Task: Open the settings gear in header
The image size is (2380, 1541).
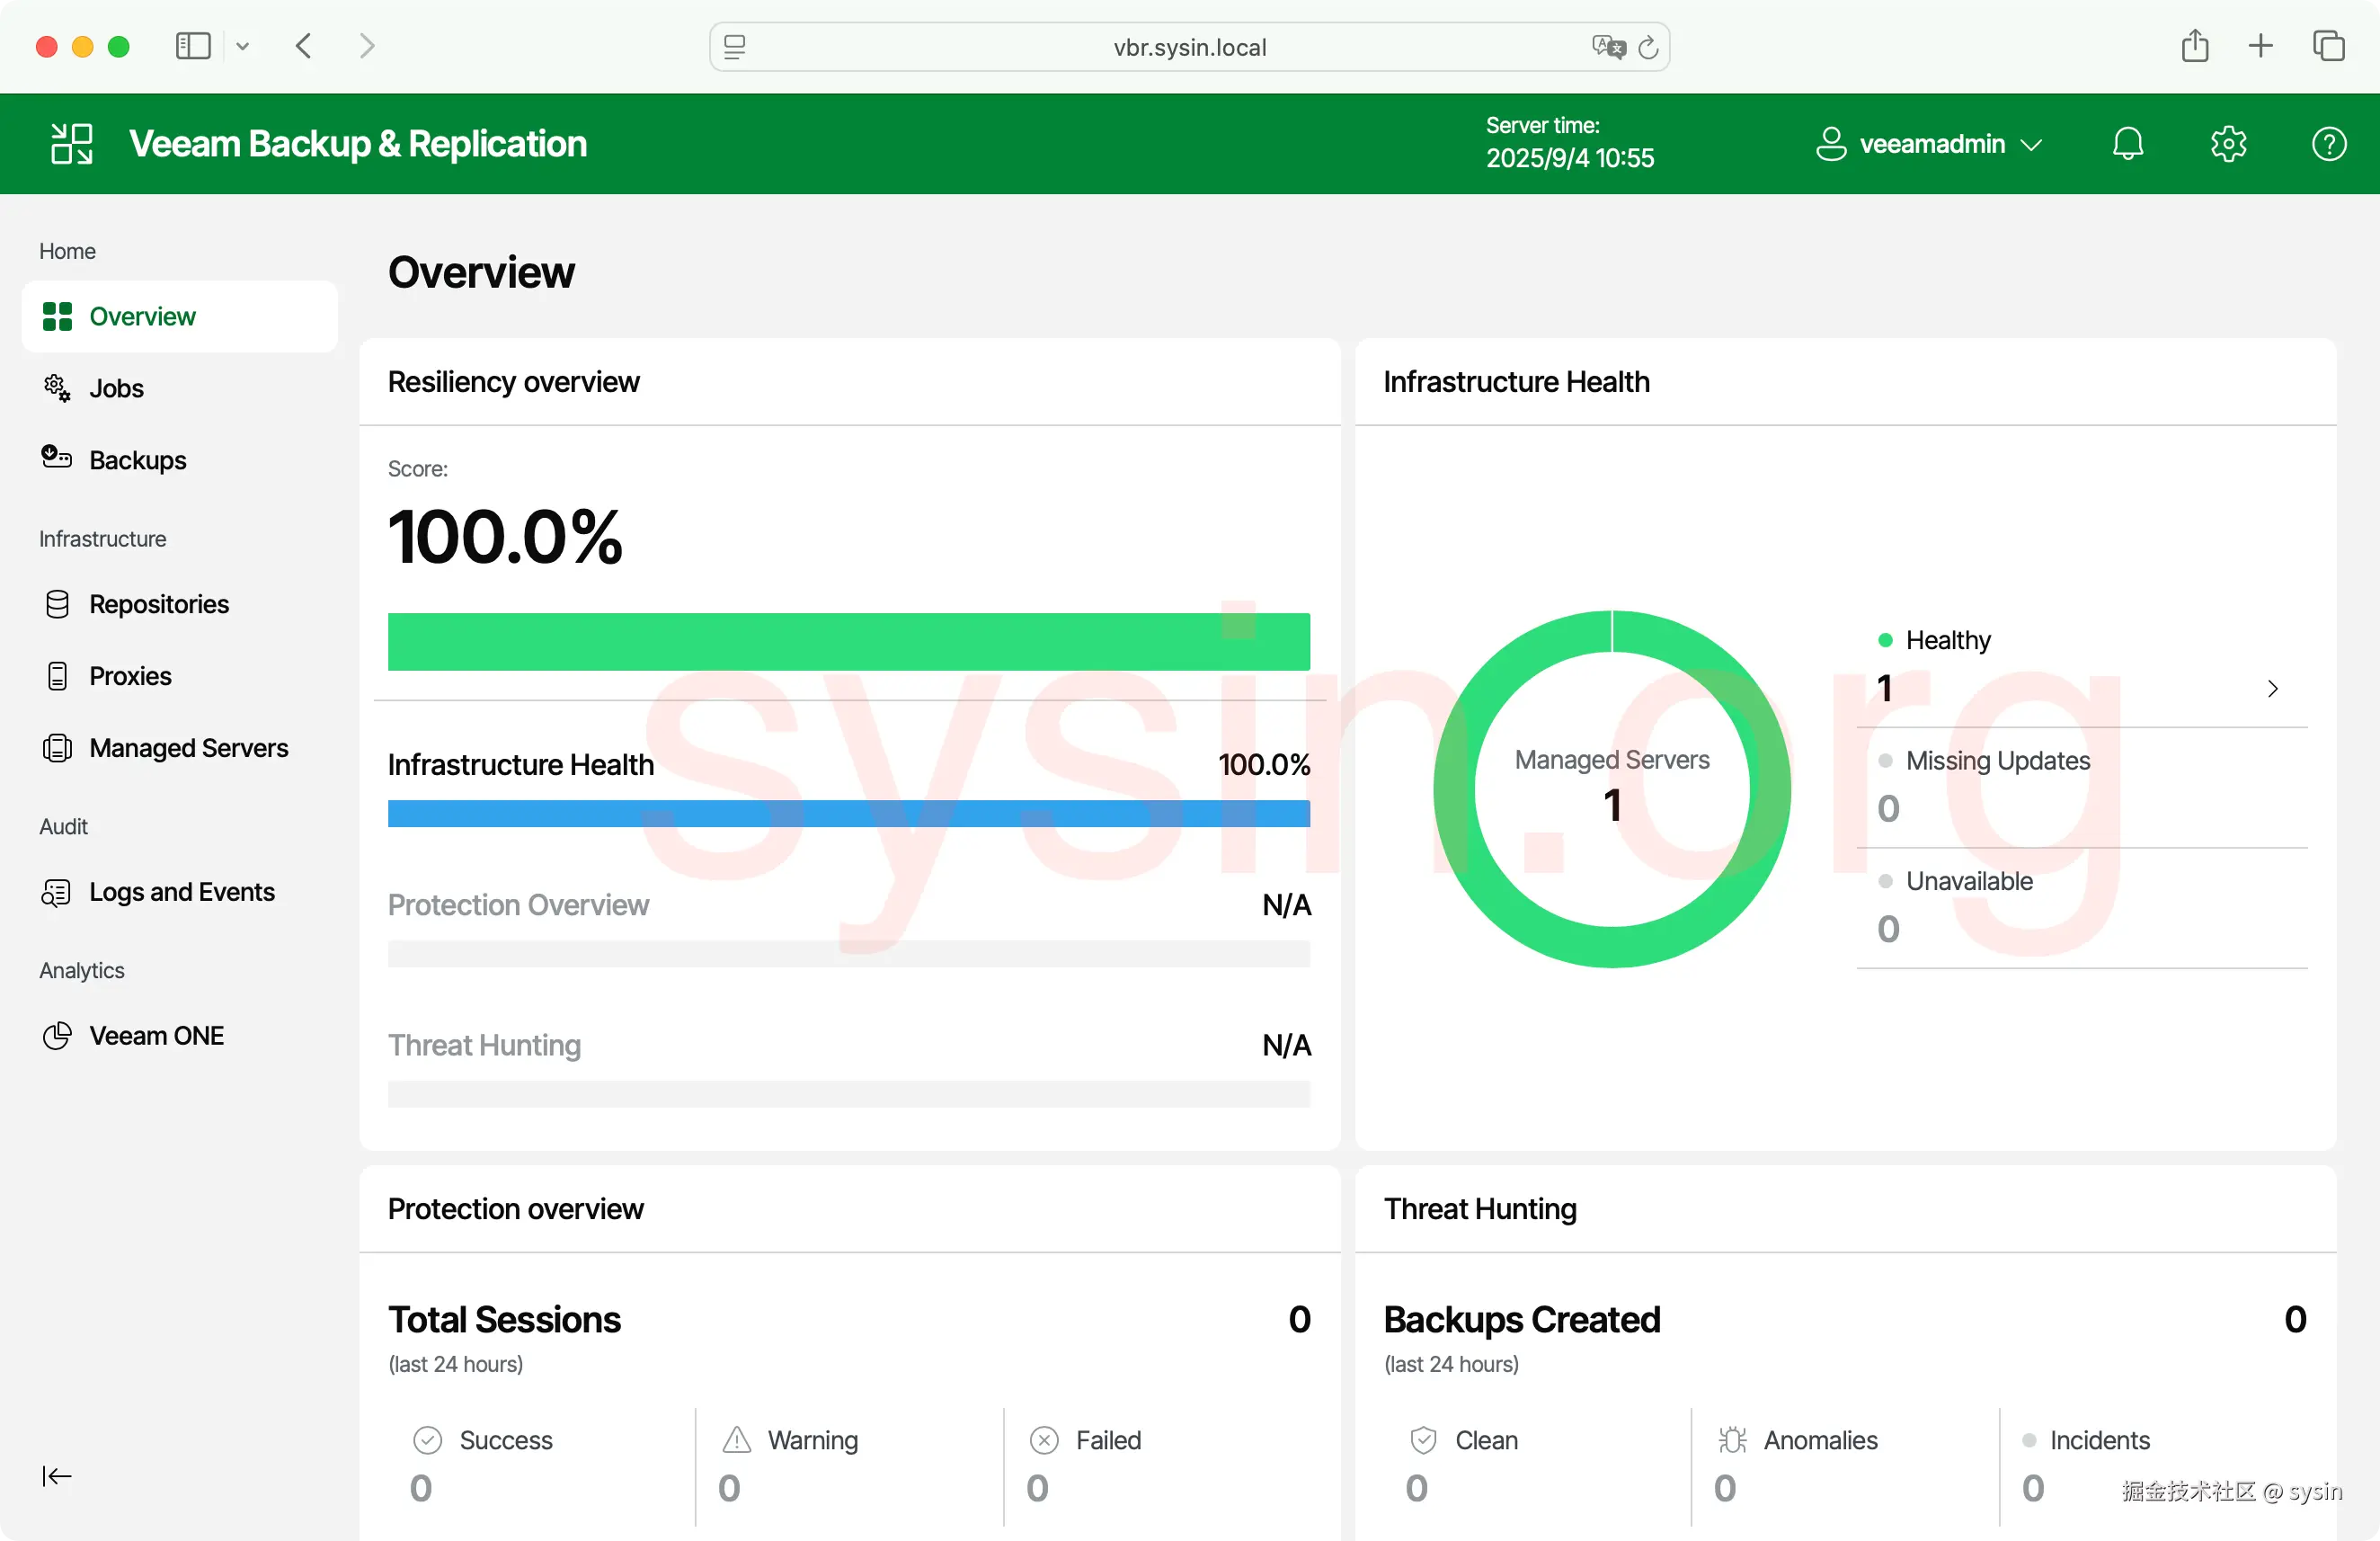Action: [x=2228, y=144]
